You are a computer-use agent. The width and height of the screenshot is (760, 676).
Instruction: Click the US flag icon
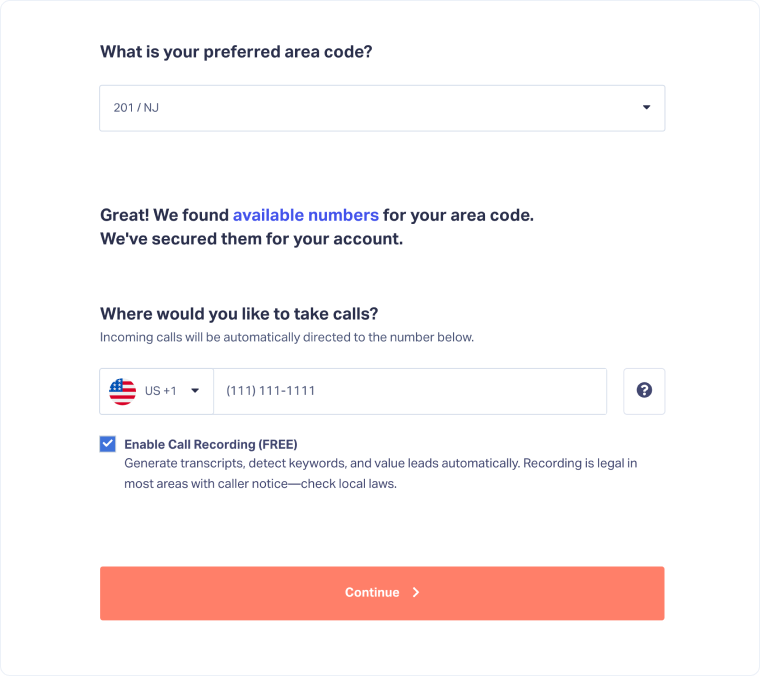[122, 391]
